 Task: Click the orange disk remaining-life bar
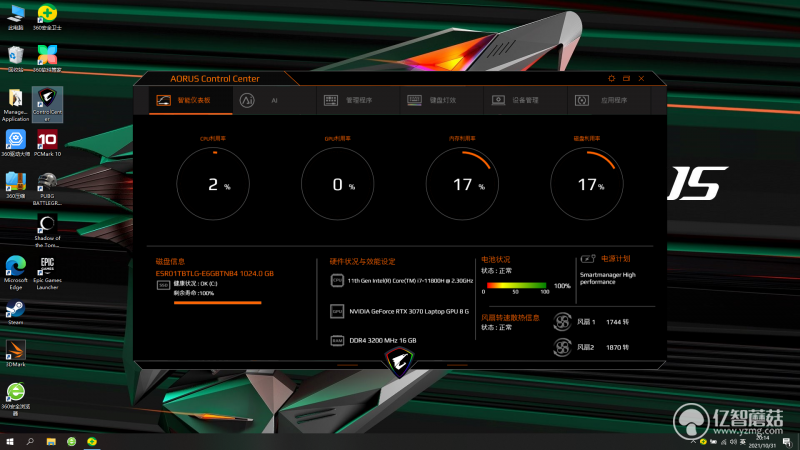(x=217, y=303)
